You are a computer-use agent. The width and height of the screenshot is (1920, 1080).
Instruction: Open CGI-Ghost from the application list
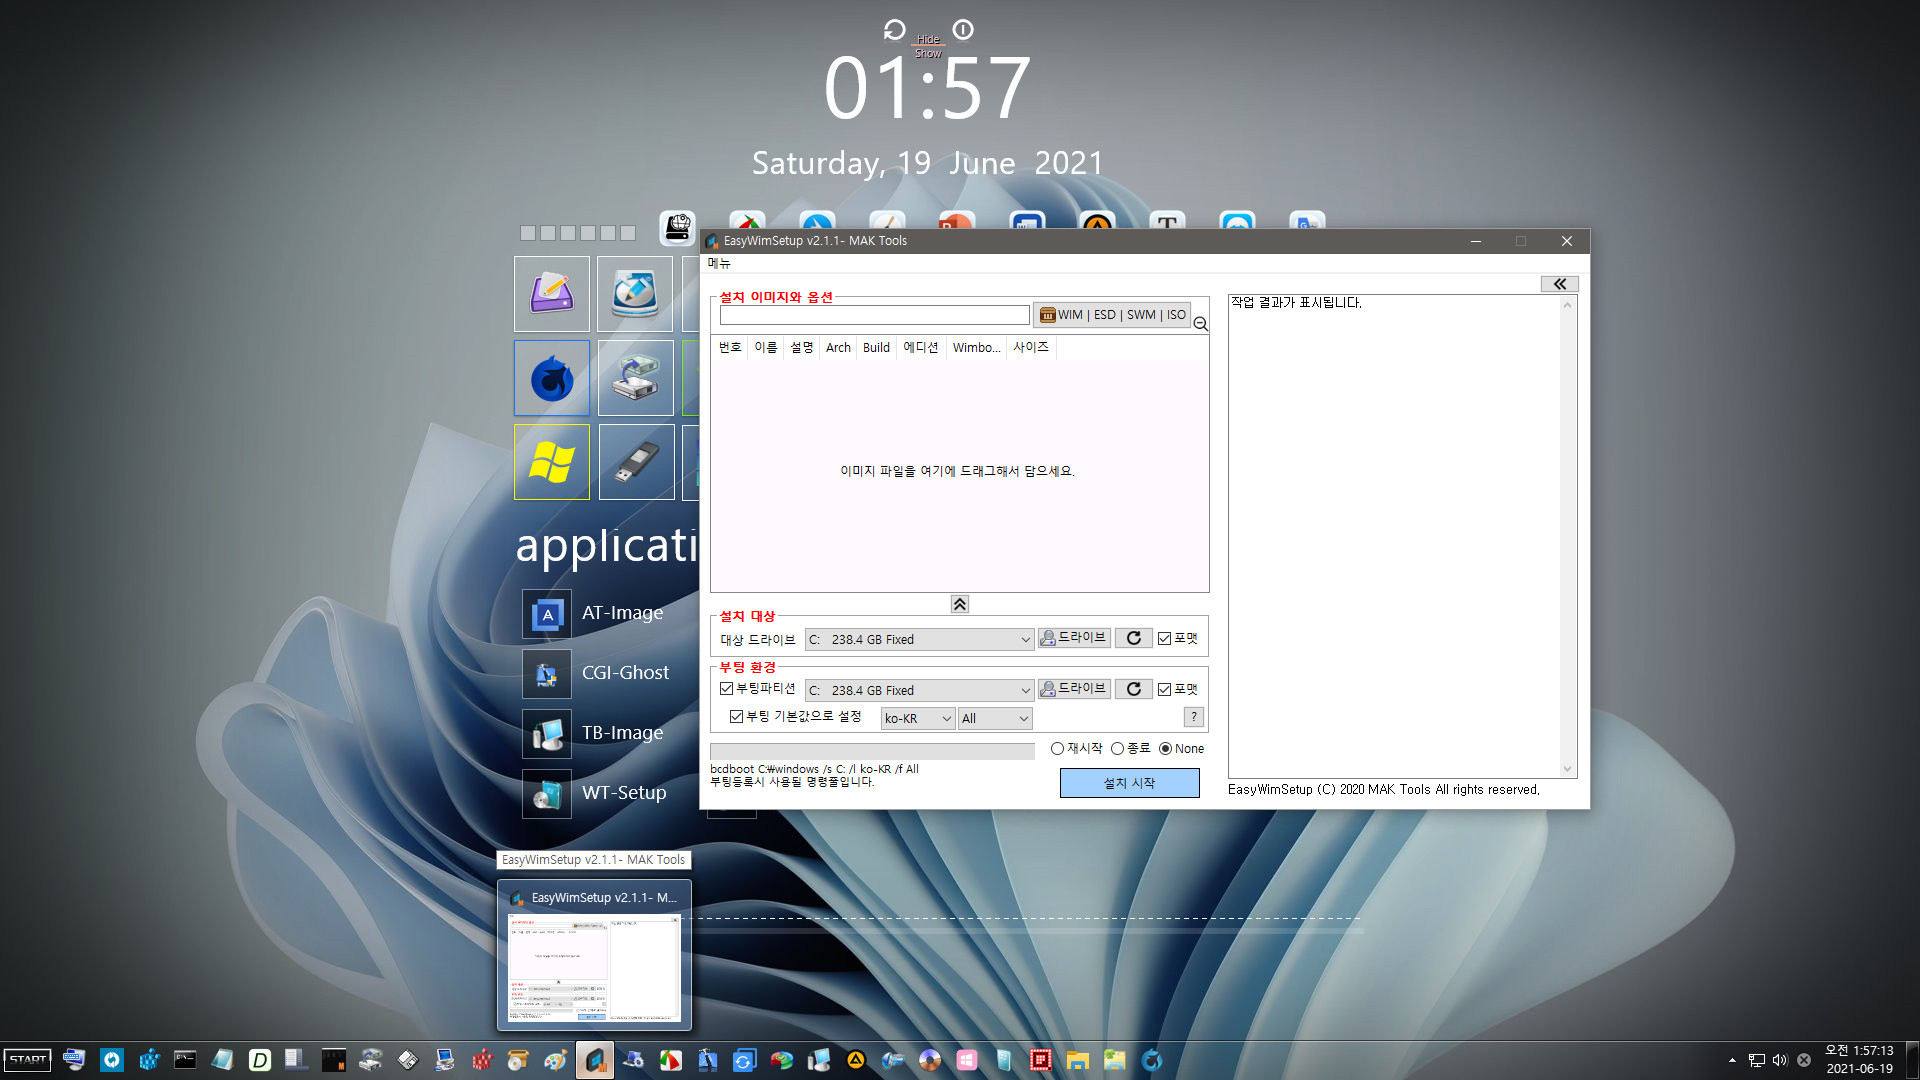coord(597,673)
